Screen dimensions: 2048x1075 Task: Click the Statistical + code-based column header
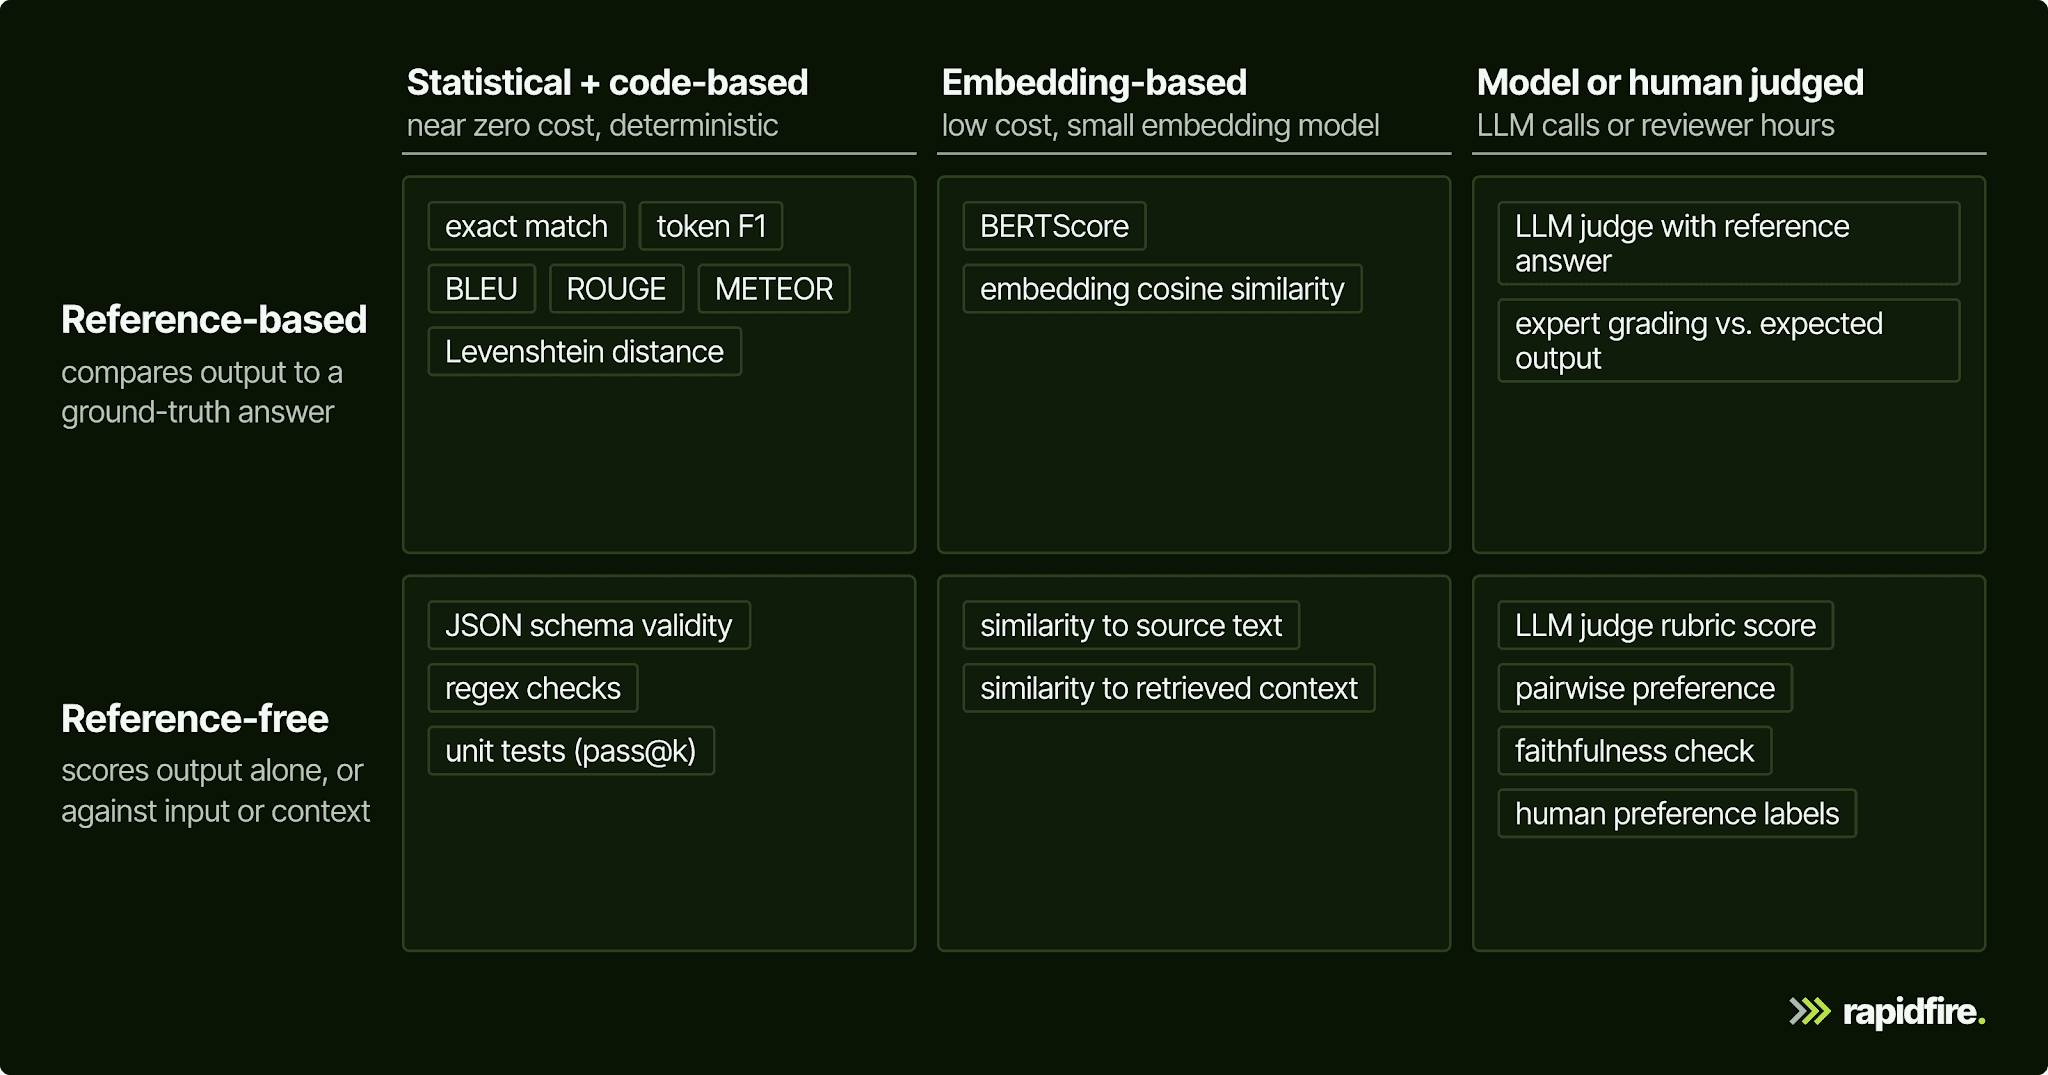tap(607, 82)
